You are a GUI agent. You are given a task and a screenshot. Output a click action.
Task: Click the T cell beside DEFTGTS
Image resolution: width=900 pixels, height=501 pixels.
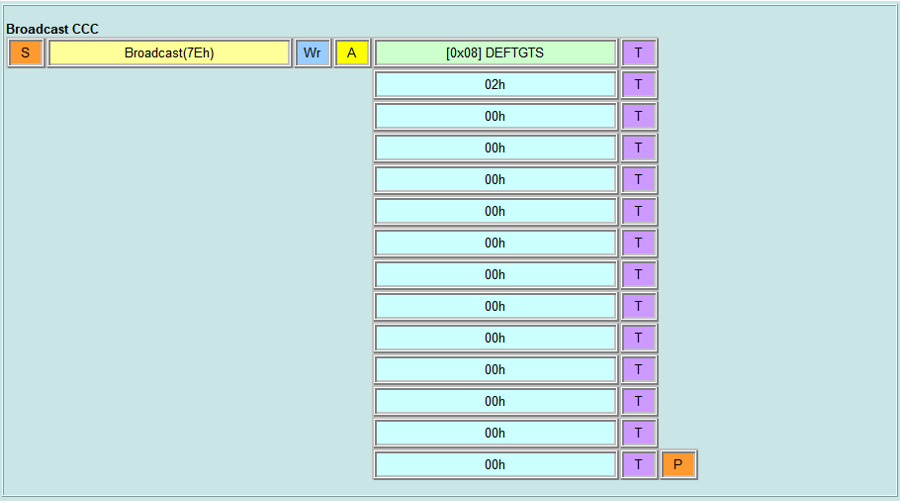(639, 53)
